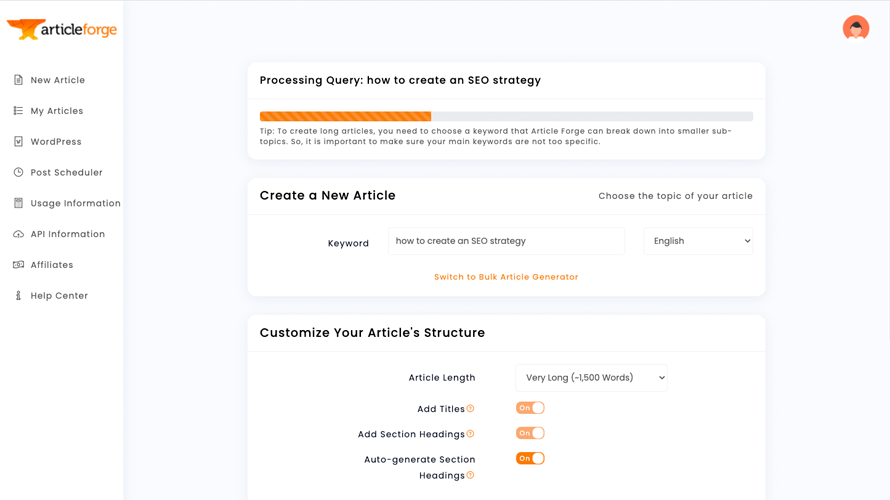Click the long-articles tip text
890x500 pixels.
point(496,136)
